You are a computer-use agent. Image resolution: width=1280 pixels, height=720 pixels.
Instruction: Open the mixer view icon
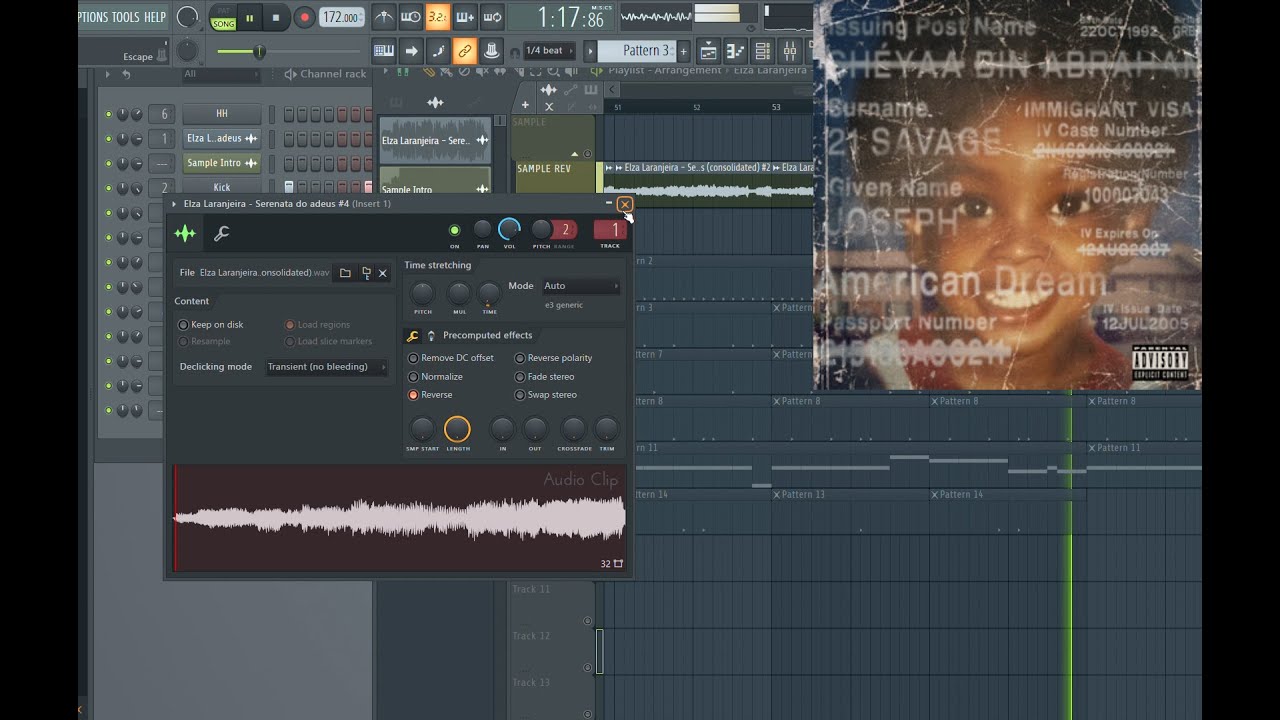point(789,51)
